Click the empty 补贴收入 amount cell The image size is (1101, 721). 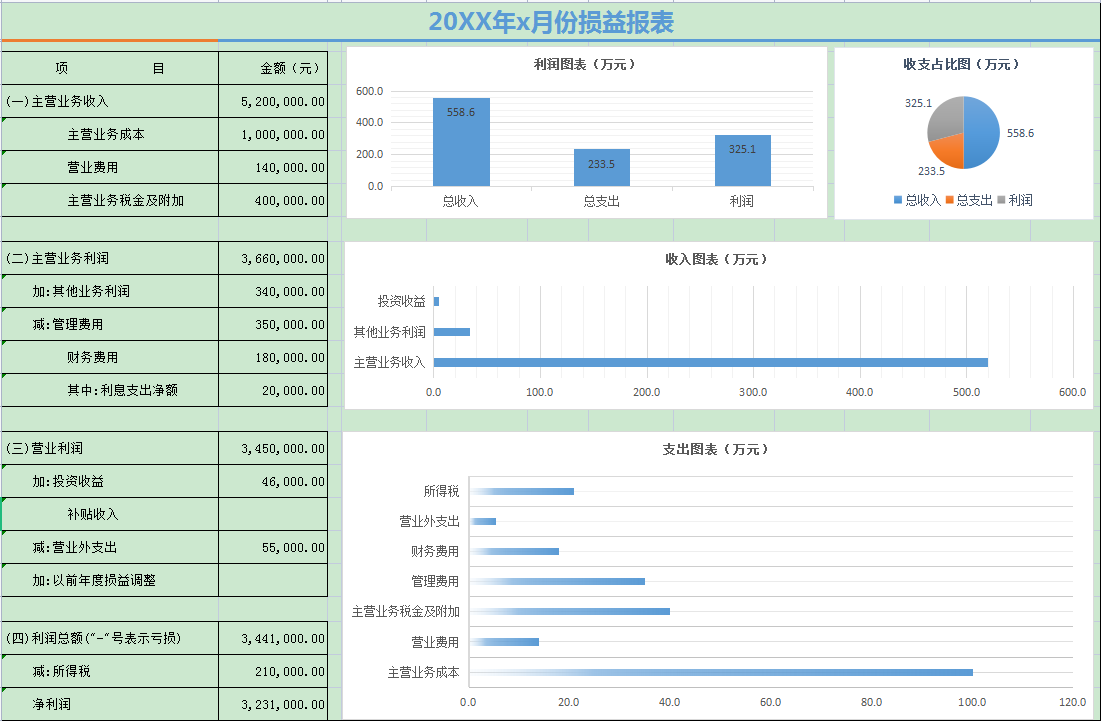pyautogui.click(x=273, y=514)
